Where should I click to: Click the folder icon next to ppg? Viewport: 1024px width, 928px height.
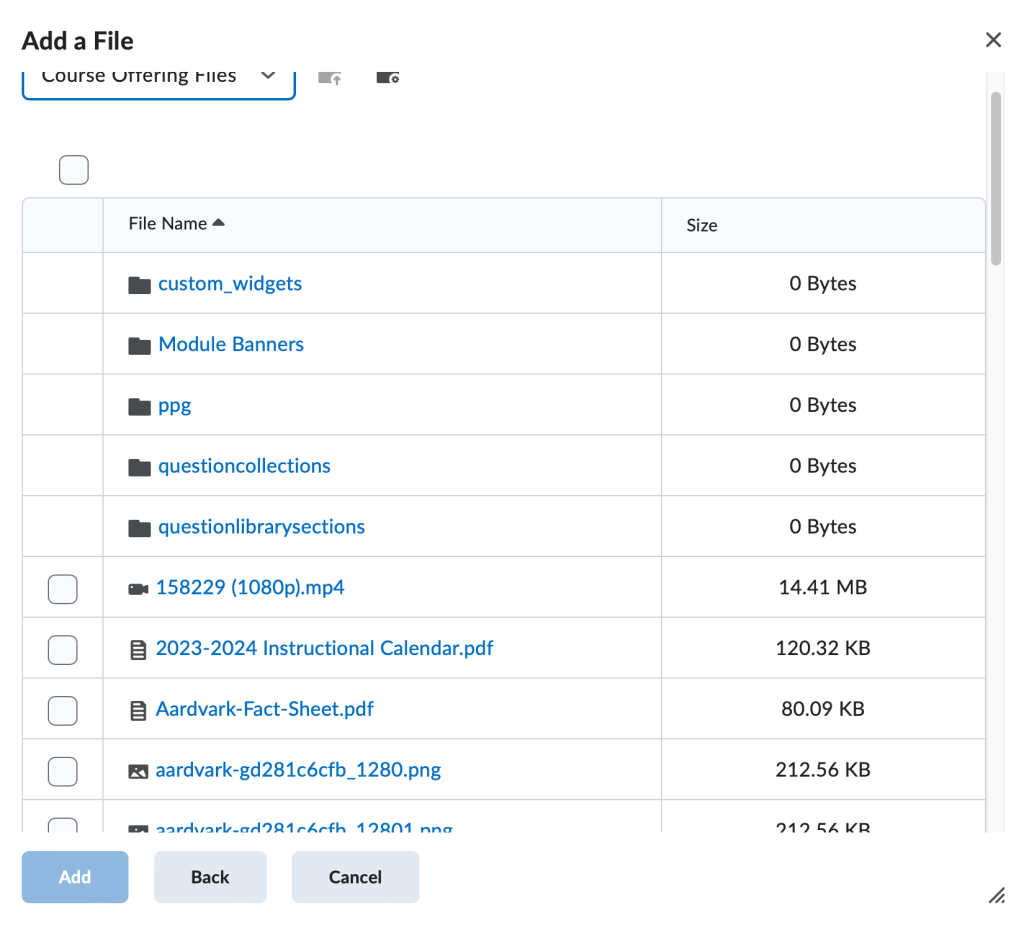139,407
